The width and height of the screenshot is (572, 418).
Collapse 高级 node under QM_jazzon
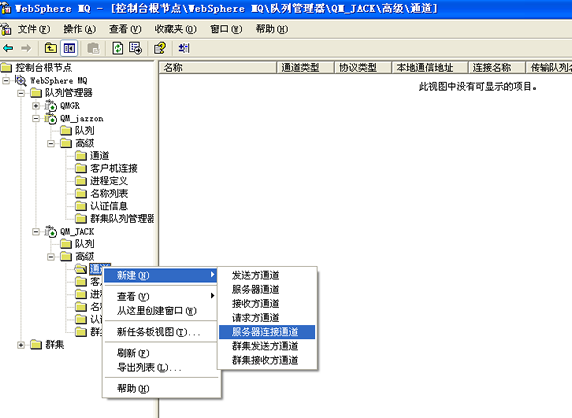tap(51, 143)
